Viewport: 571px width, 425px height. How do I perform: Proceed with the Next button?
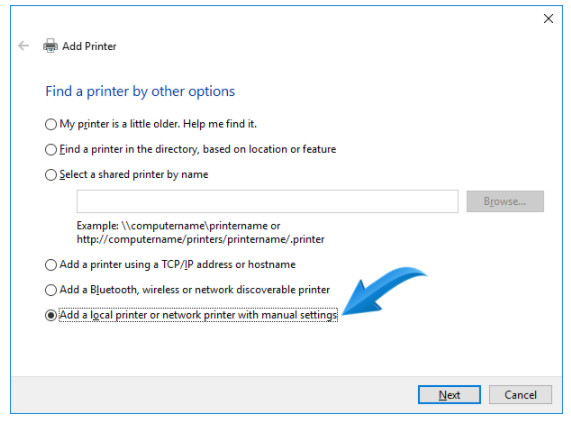tap(449, 395)
